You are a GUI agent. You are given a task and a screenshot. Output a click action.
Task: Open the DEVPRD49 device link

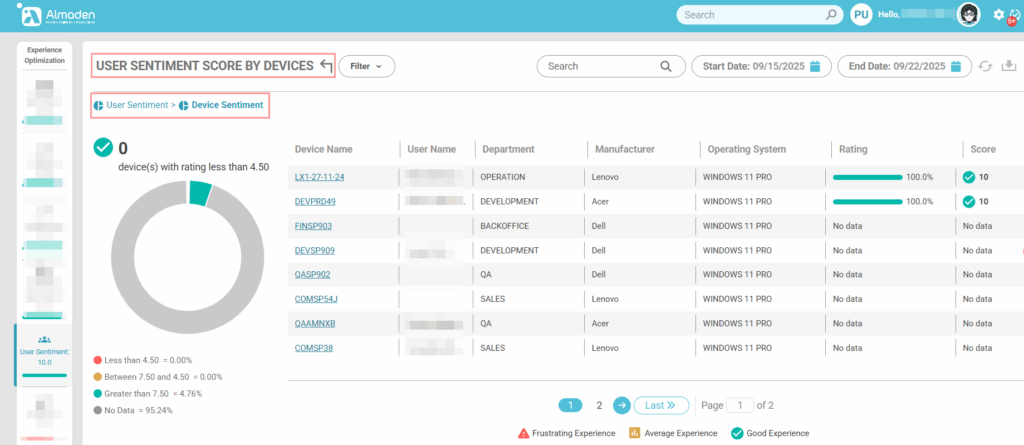[x=315, y=201]
